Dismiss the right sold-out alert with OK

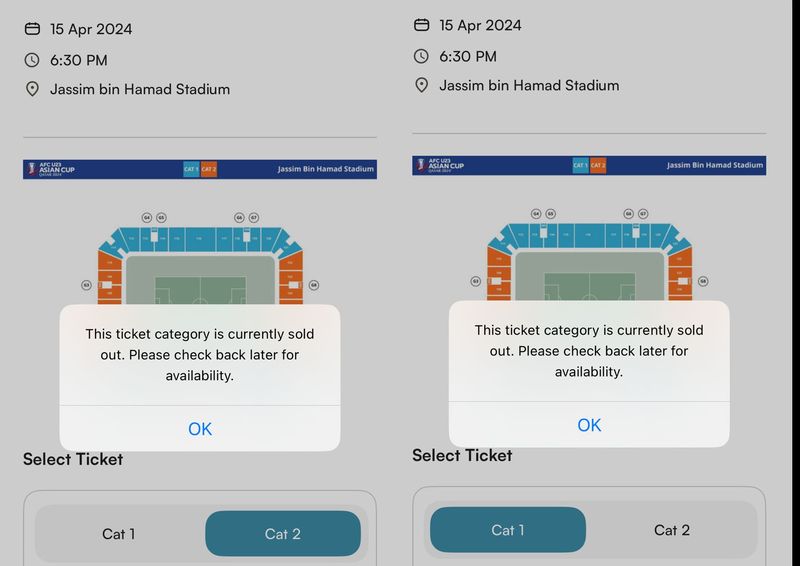pyautogui.click(x=589, y=425)
